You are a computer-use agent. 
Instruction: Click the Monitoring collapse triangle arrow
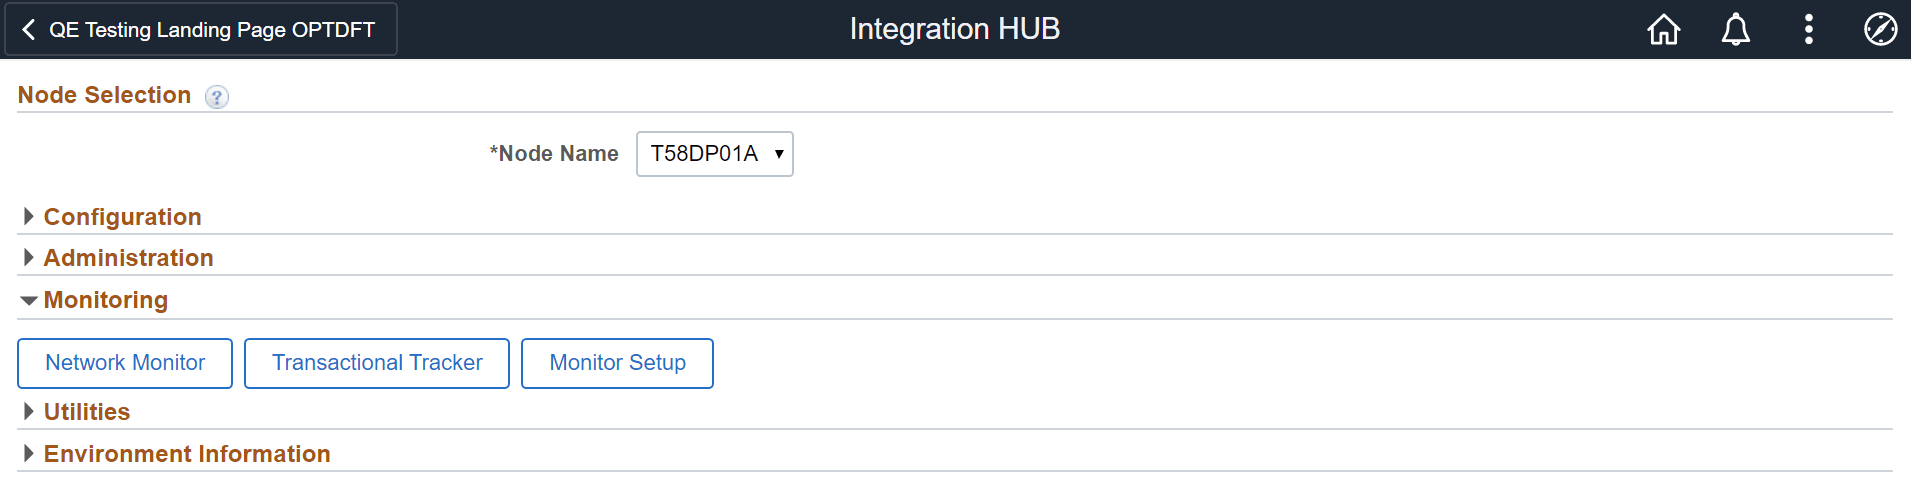pyautogui.click(x=28, y=300)
